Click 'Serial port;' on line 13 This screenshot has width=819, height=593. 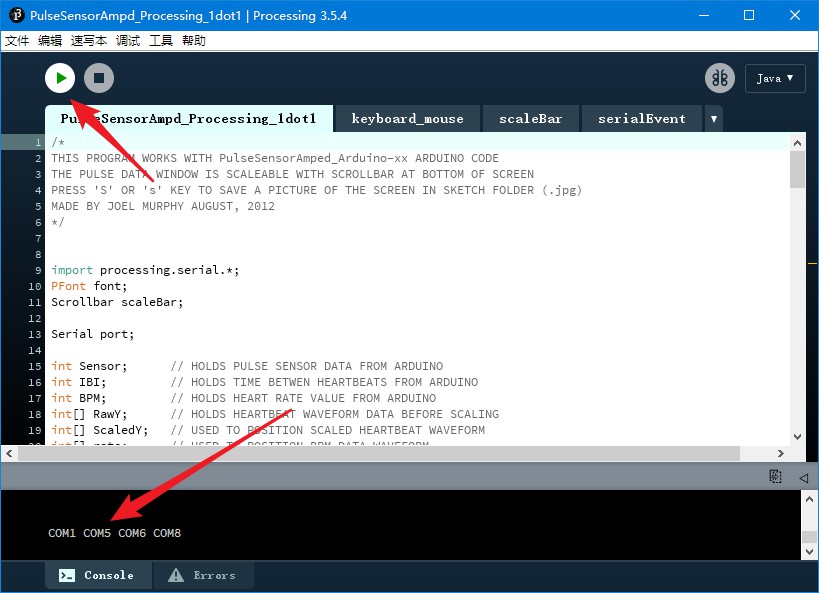click(x=93, y=334)
